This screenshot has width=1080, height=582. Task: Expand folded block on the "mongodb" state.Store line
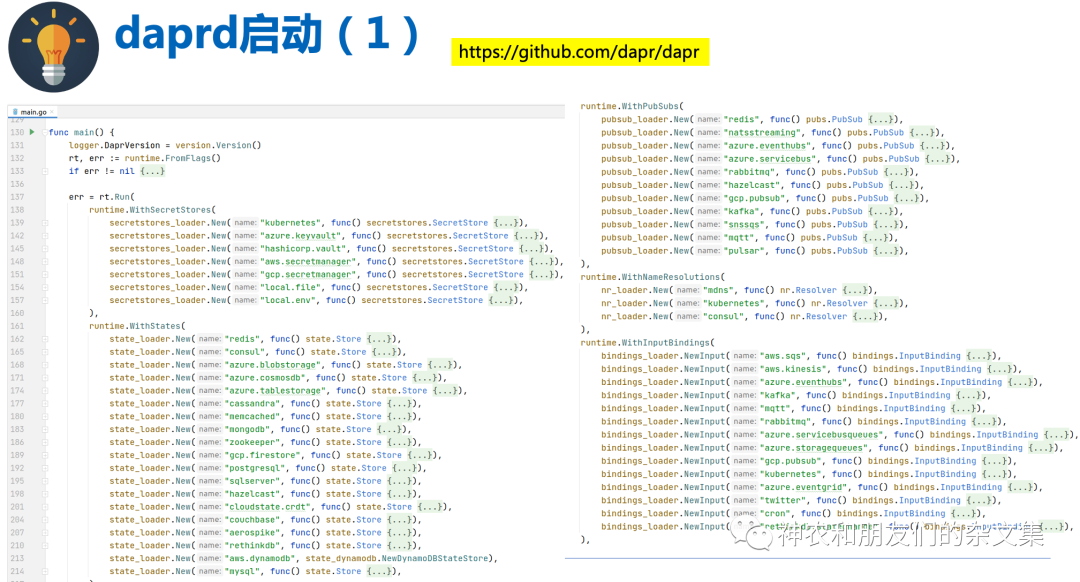click(x=389, y=429)
